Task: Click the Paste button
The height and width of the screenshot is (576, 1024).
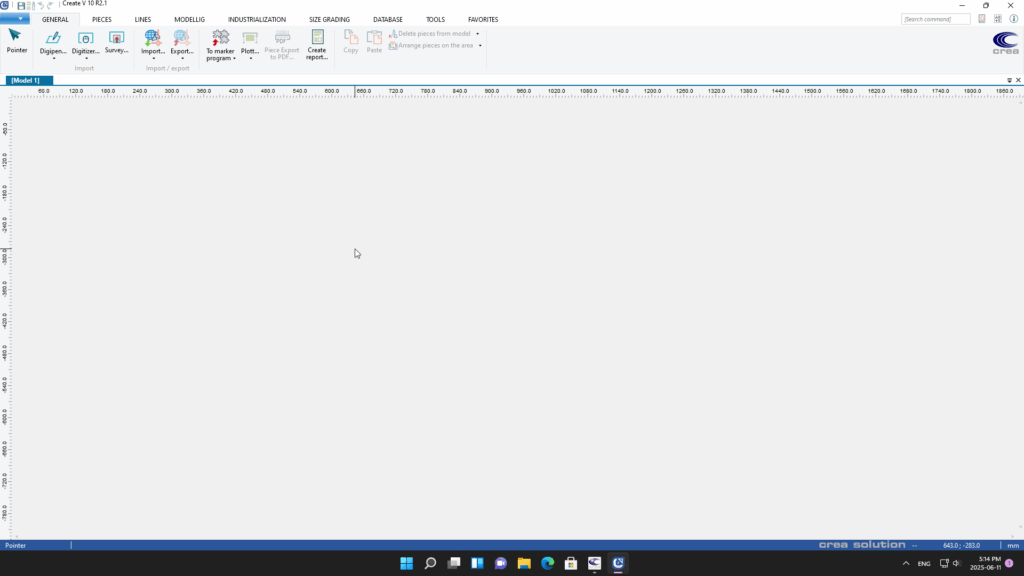Action: (x=374, y=41)
